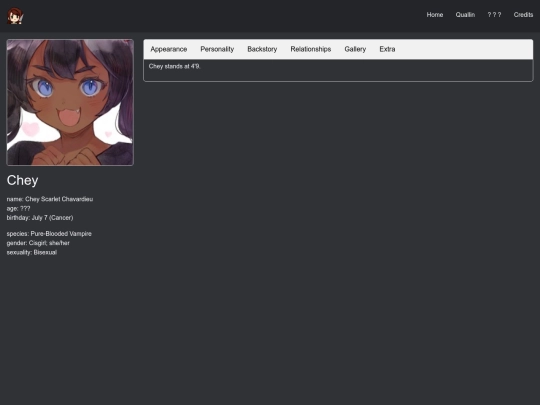Open the Gallery tab
Viewport: 540px width, 405px height.
[x=355, y=49]
